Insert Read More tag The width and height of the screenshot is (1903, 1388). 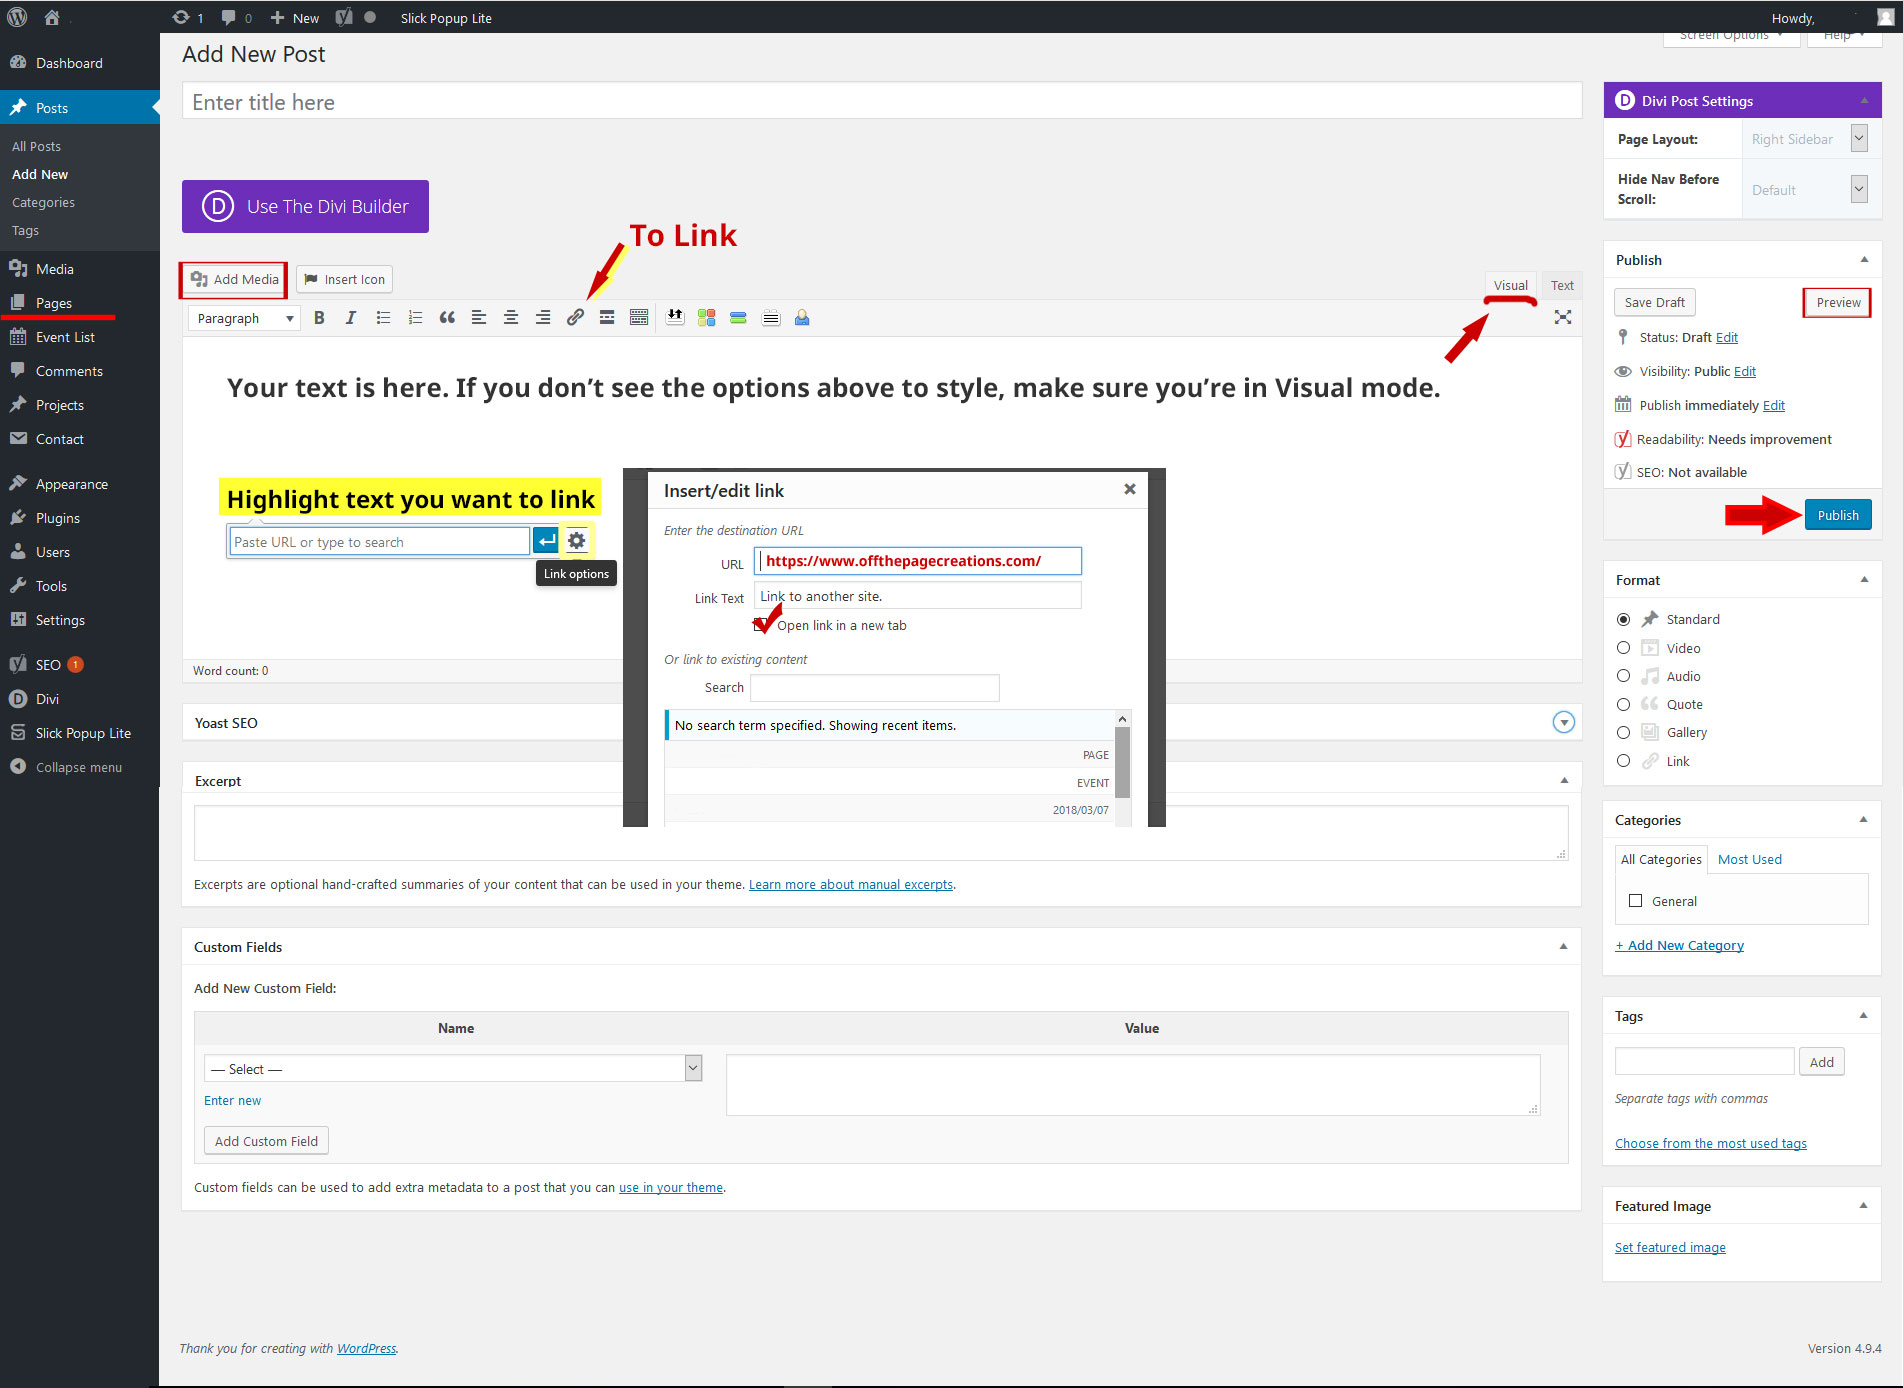pos(607,318)
